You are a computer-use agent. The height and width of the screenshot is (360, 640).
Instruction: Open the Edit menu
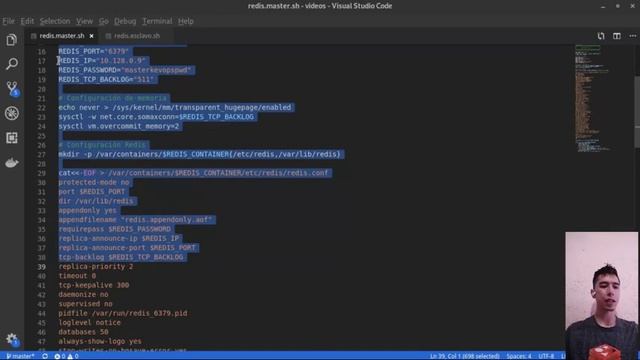pyautogui.click(x=27, y=21)
